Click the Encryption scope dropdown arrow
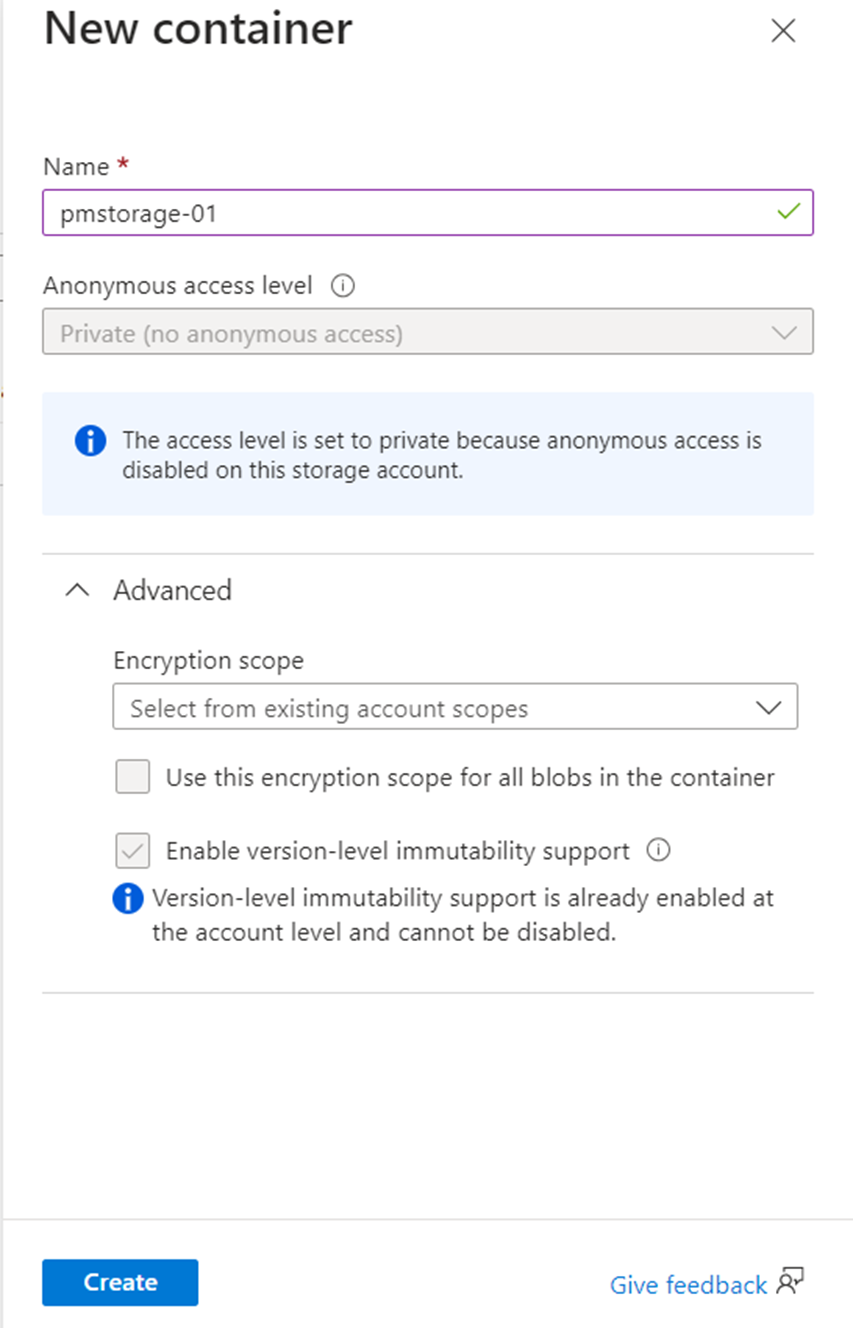Viewport: 853px width, 1328px height. pyautogui.click(x=768, y=708)
